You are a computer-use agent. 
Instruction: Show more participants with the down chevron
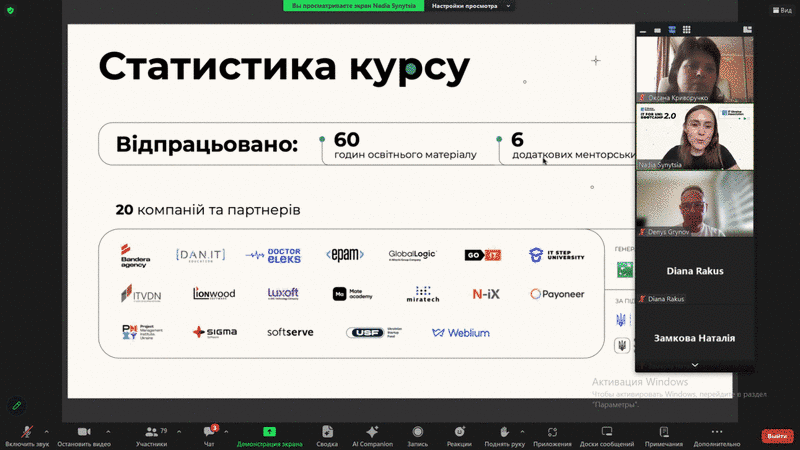click(694, 365)
